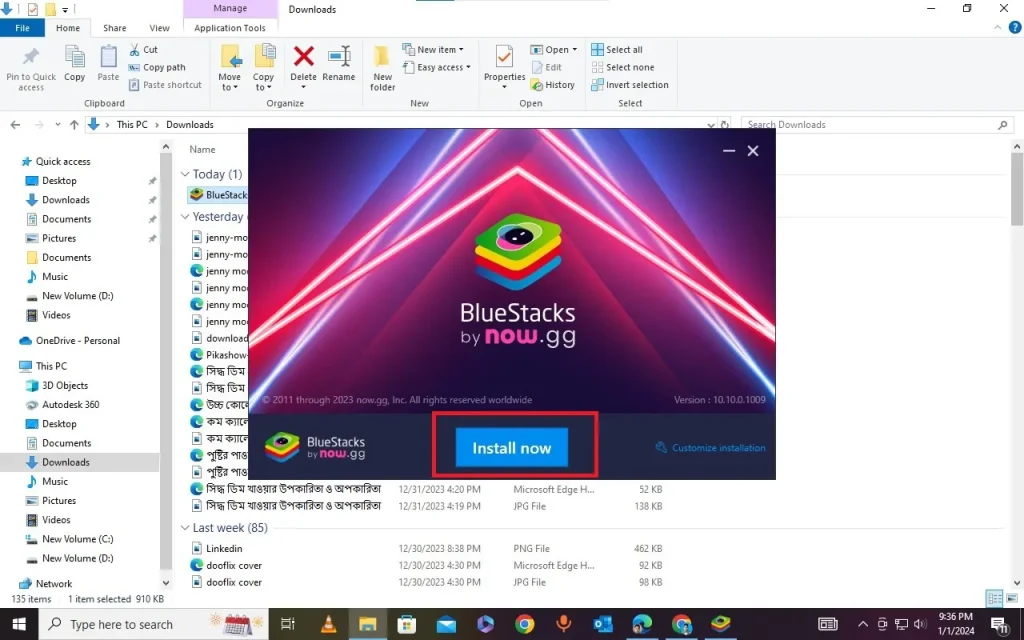This screenshot has height=640, width=1024.
Task: Open the File menu tab
Action: (x=22, y=28)
